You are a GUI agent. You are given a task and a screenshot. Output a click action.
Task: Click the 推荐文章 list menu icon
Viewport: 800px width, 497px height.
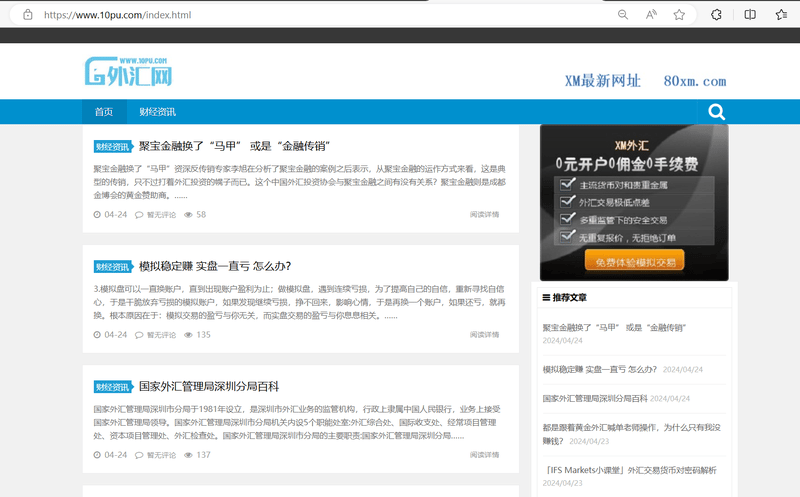[546, 297]
